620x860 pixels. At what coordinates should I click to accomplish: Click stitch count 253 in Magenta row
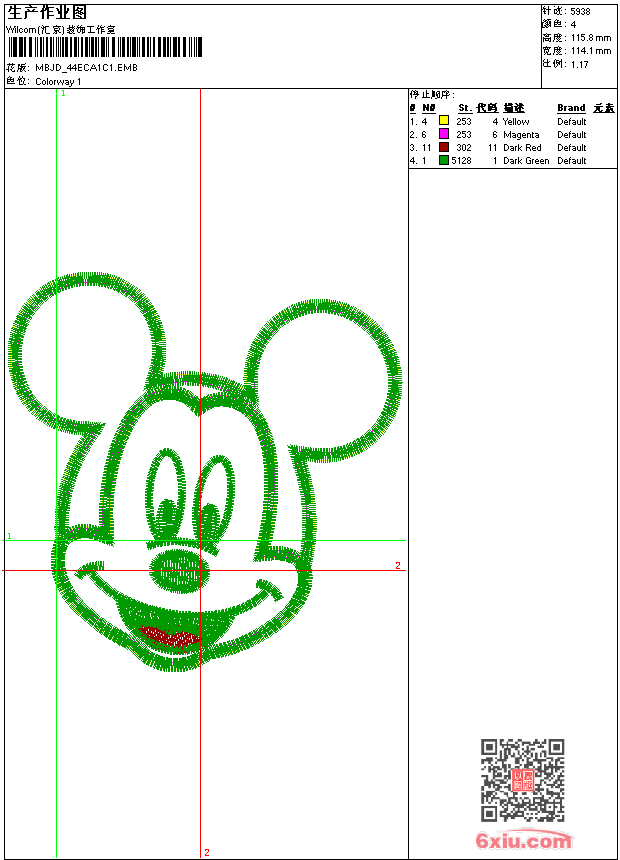[464, 134]
